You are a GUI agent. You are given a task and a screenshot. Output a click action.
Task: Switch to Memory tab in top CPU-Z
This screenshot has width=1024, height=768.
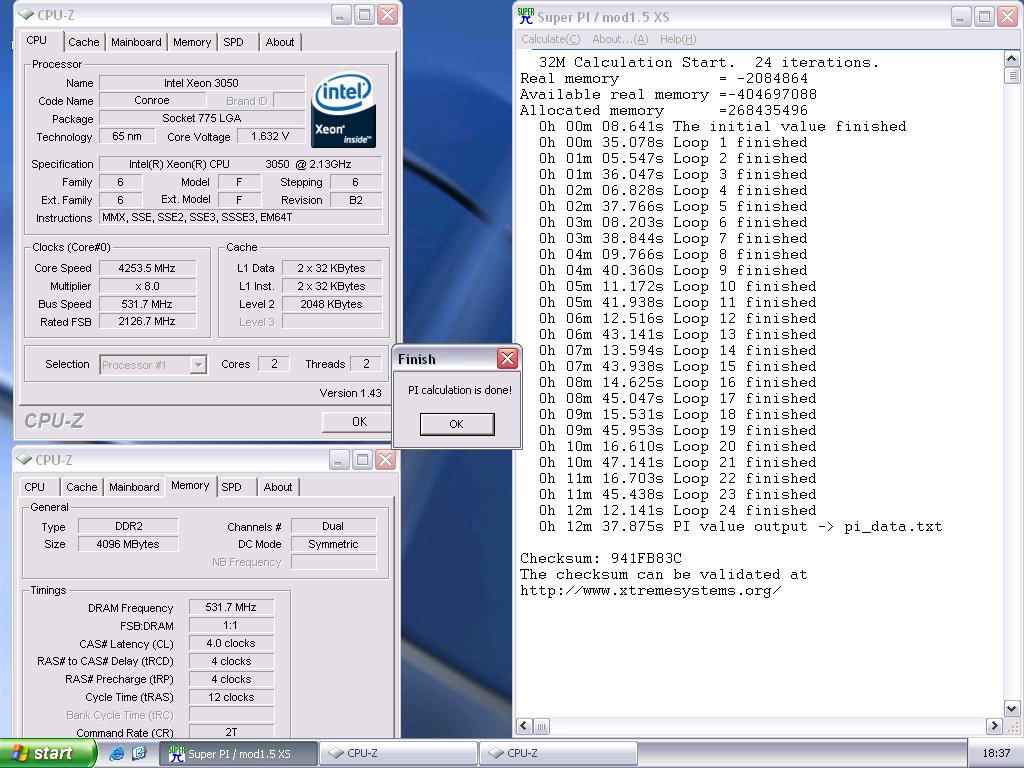click(191, 42)
